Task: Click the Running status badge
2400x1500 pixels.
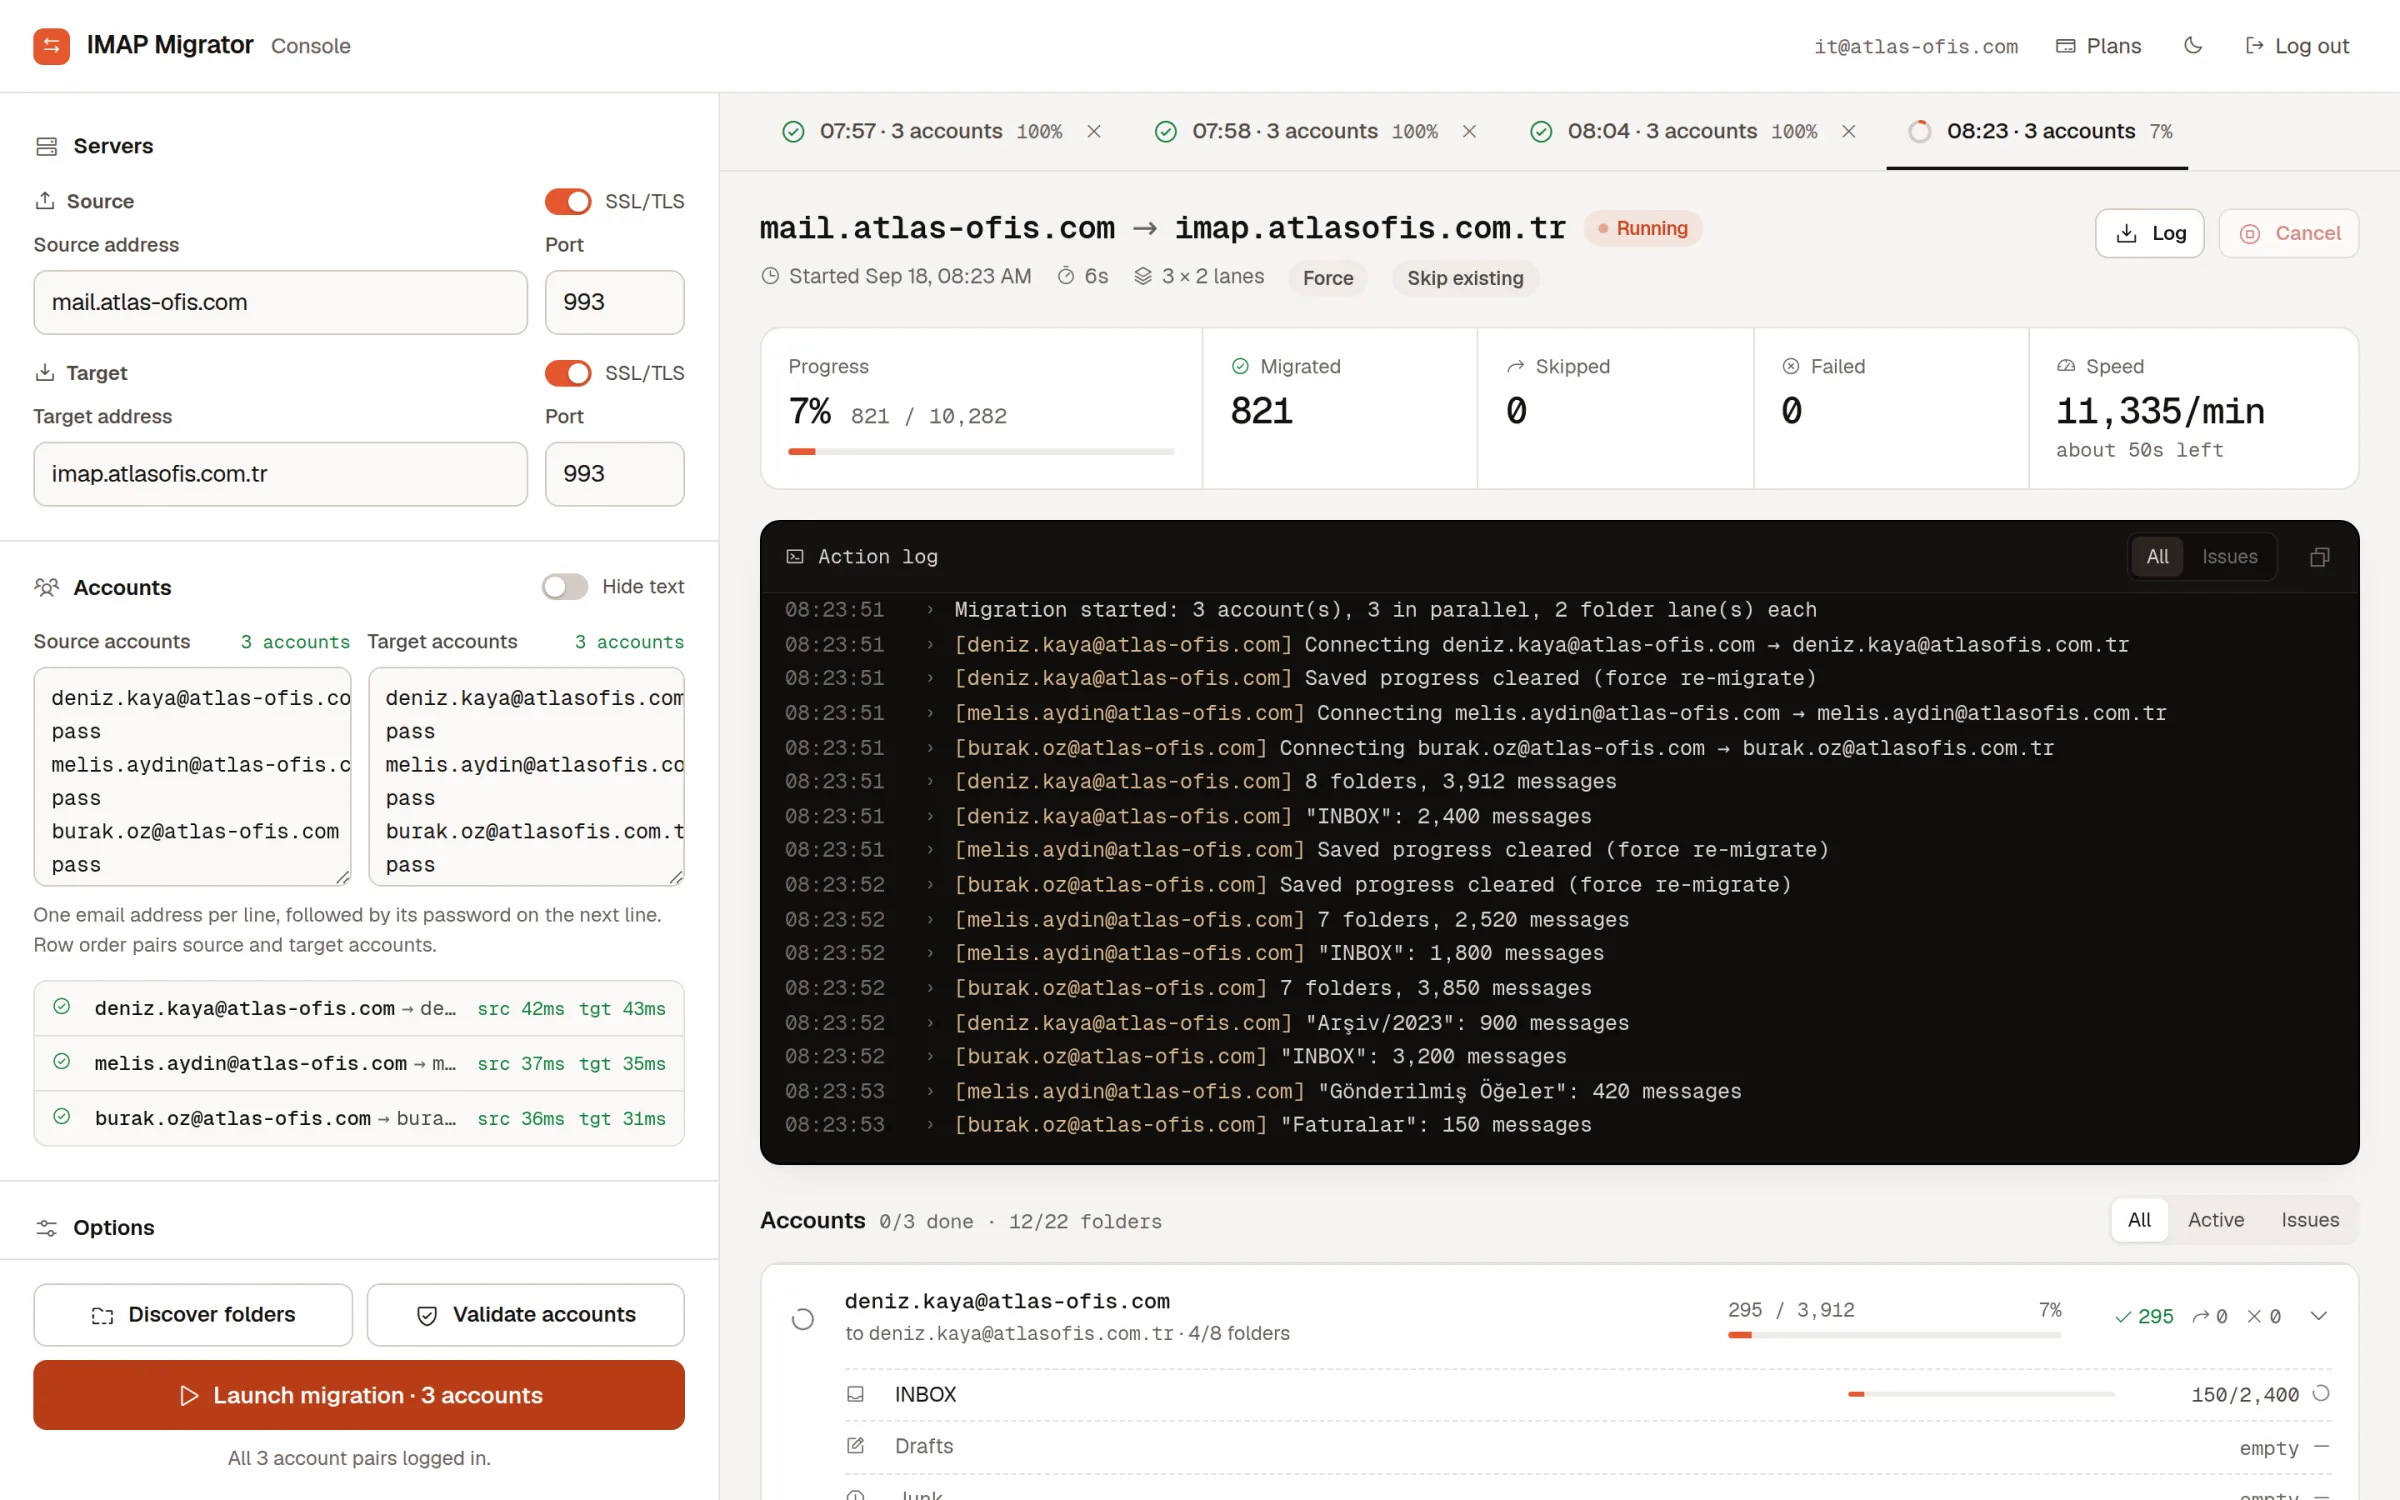Action: point(1642,229)
